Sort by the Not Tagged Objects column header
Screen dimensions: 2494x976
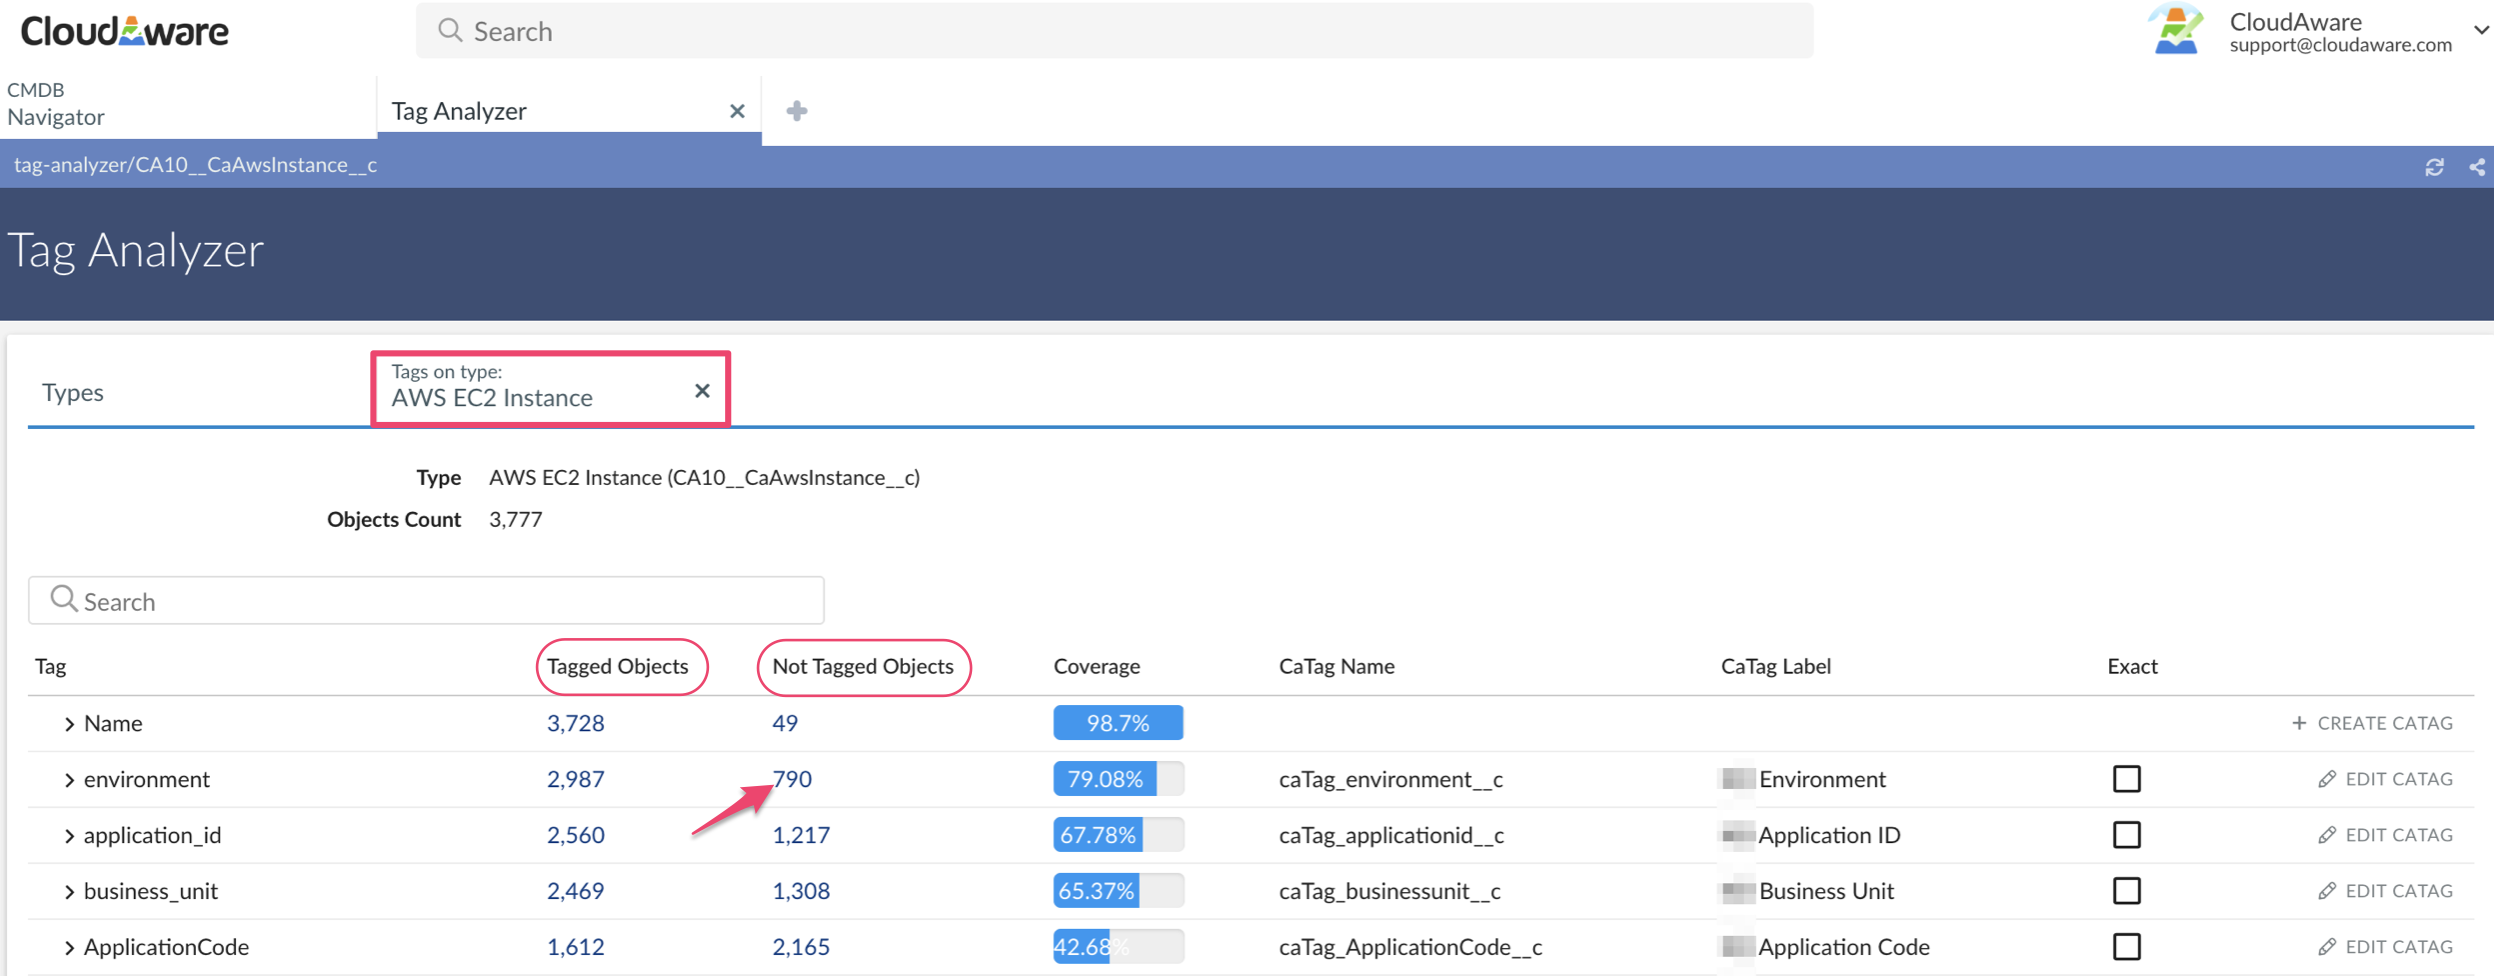click(x=863, y=667)
